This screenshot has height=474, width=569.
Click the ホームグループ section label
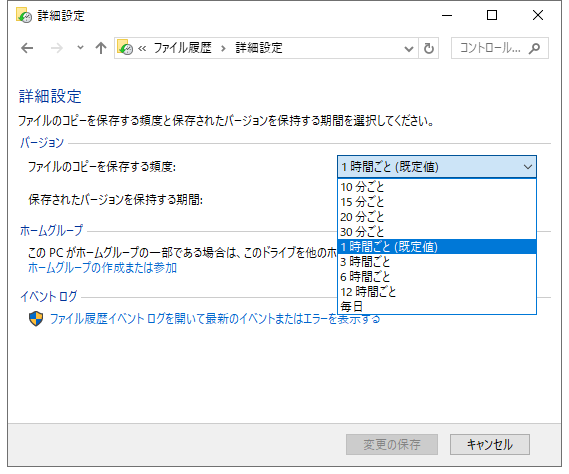pyautogui.click(x=52, y=230)
